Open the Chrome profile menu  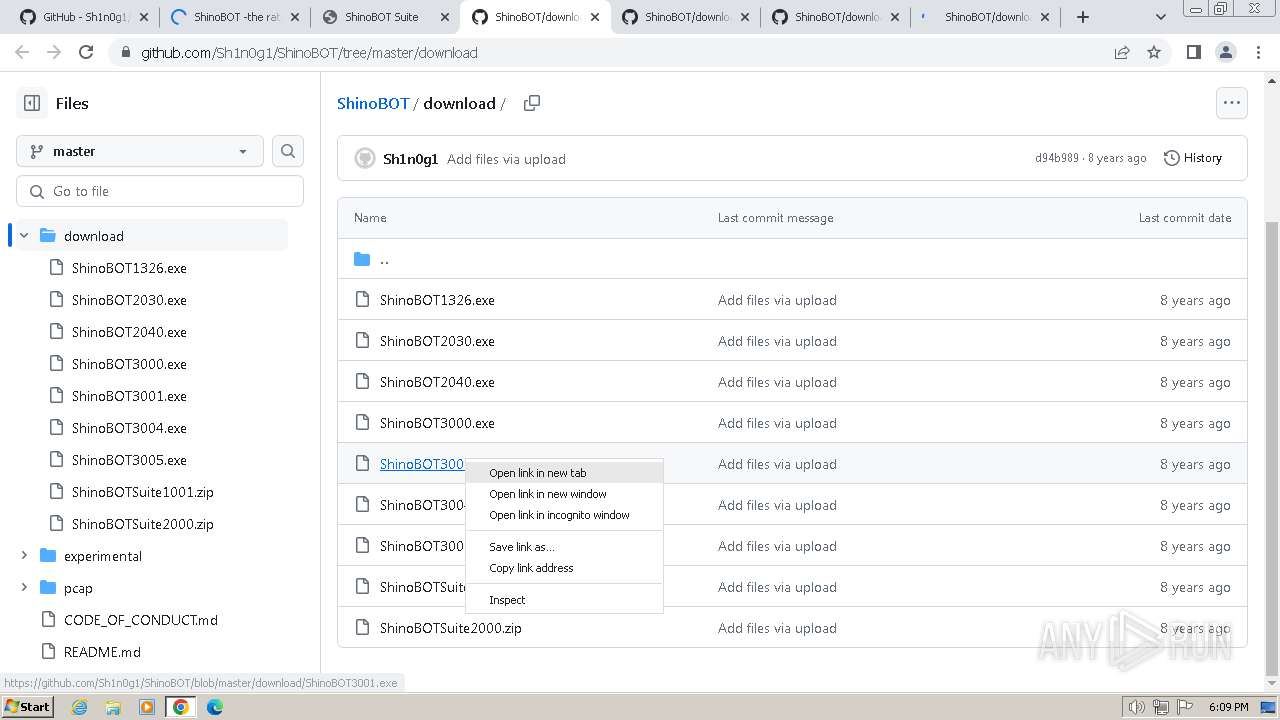pos(1225,52)
